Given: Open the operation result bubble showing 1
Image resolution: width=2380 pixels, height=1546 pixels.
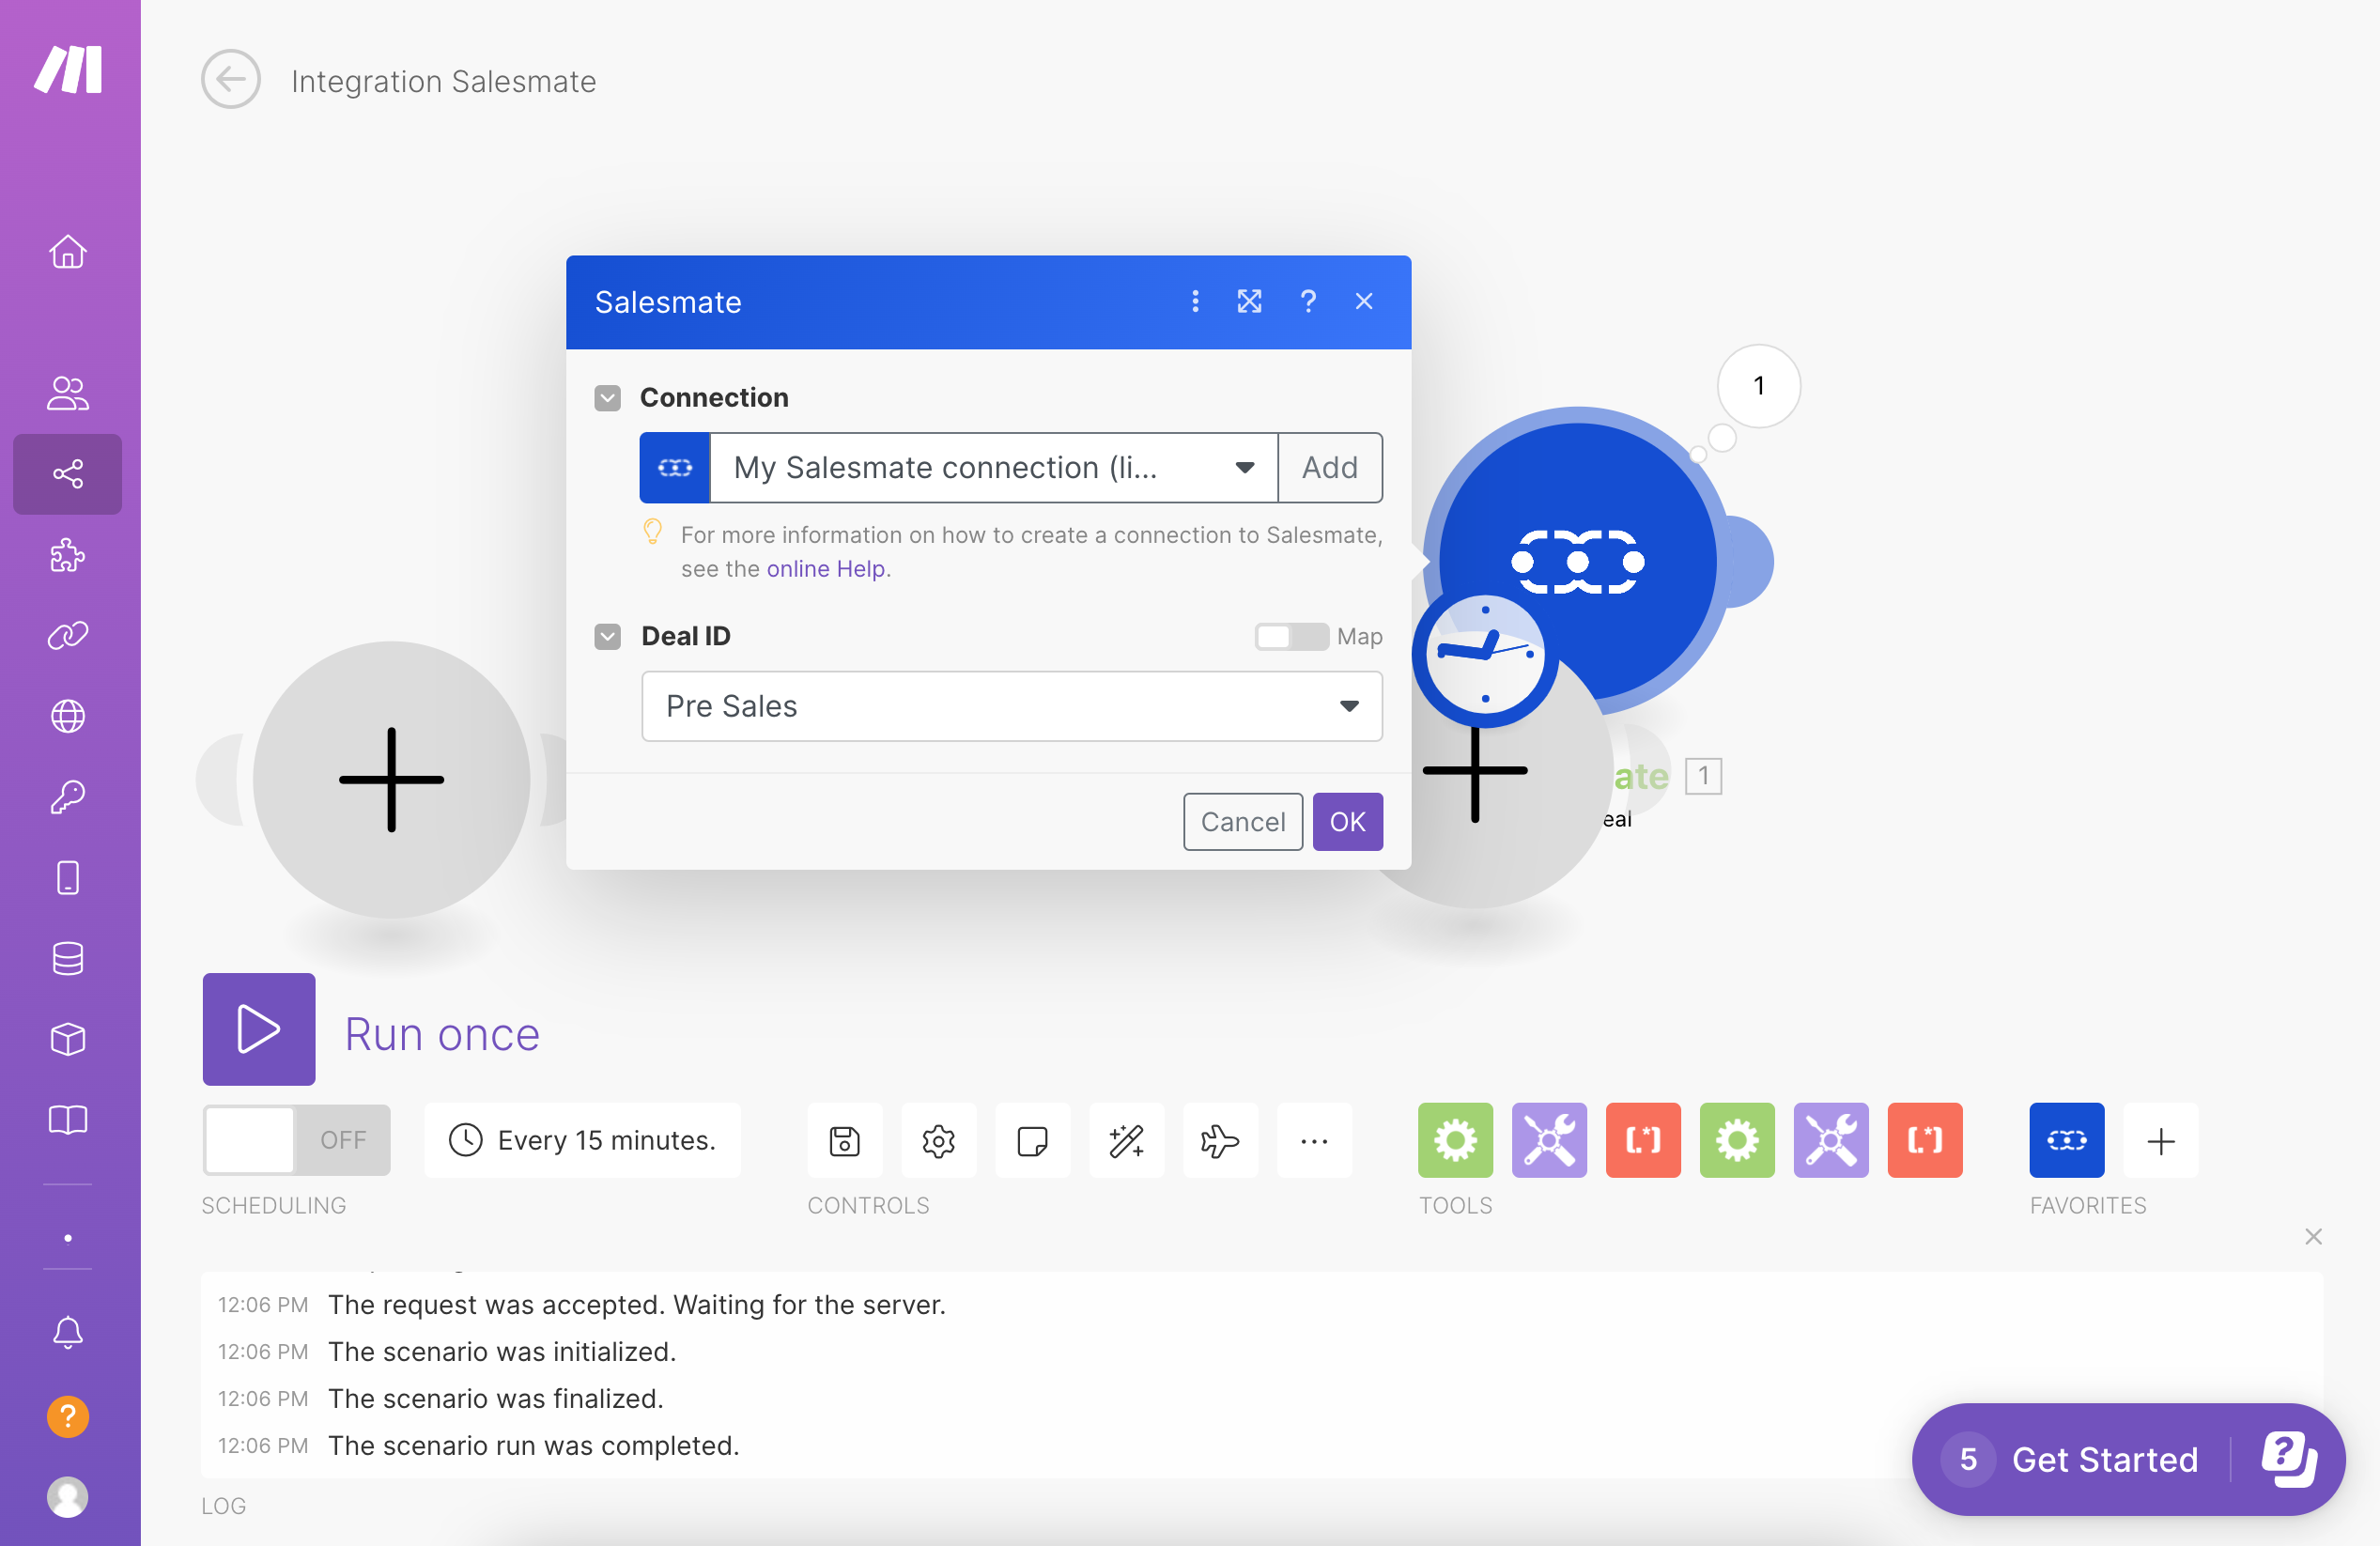Looking at the screenshot, I should pos(1759,386).
